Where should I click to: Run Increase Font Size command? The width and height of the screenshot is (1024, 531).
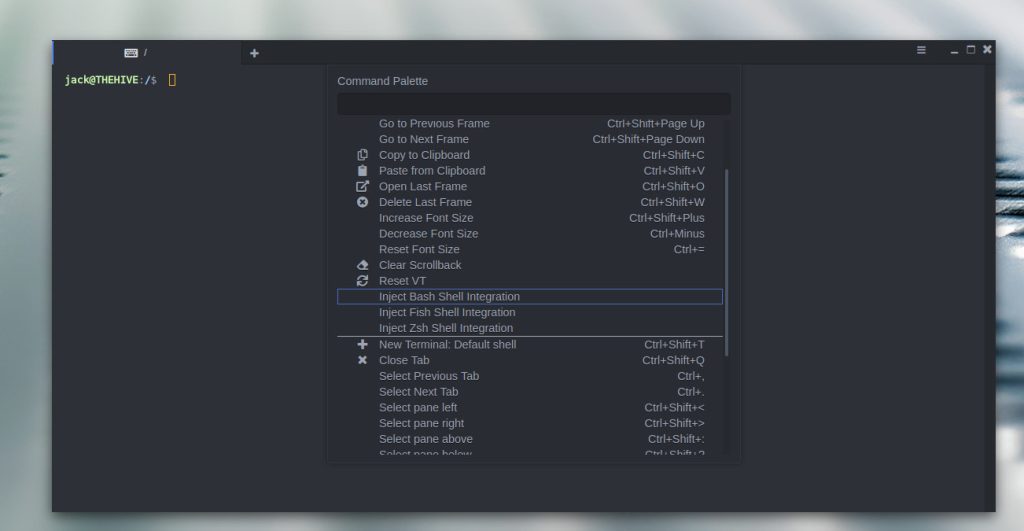click(426, 218)
